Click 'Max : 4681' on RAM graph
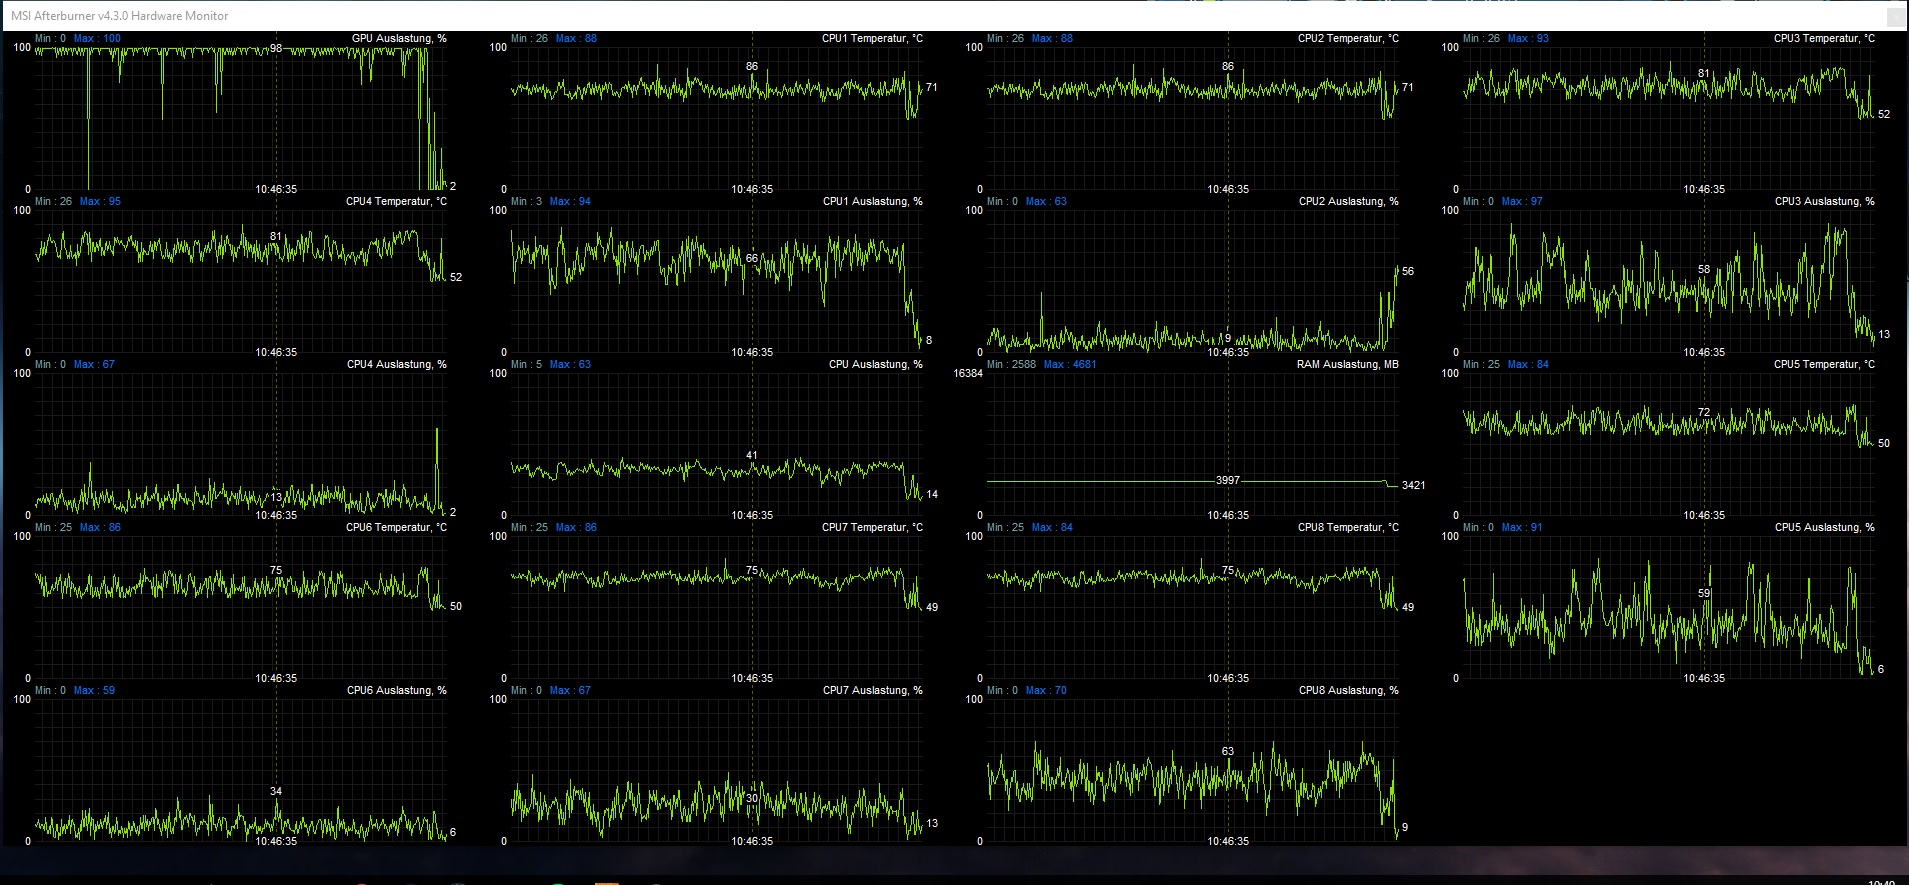 click(x=1070, y=364)
